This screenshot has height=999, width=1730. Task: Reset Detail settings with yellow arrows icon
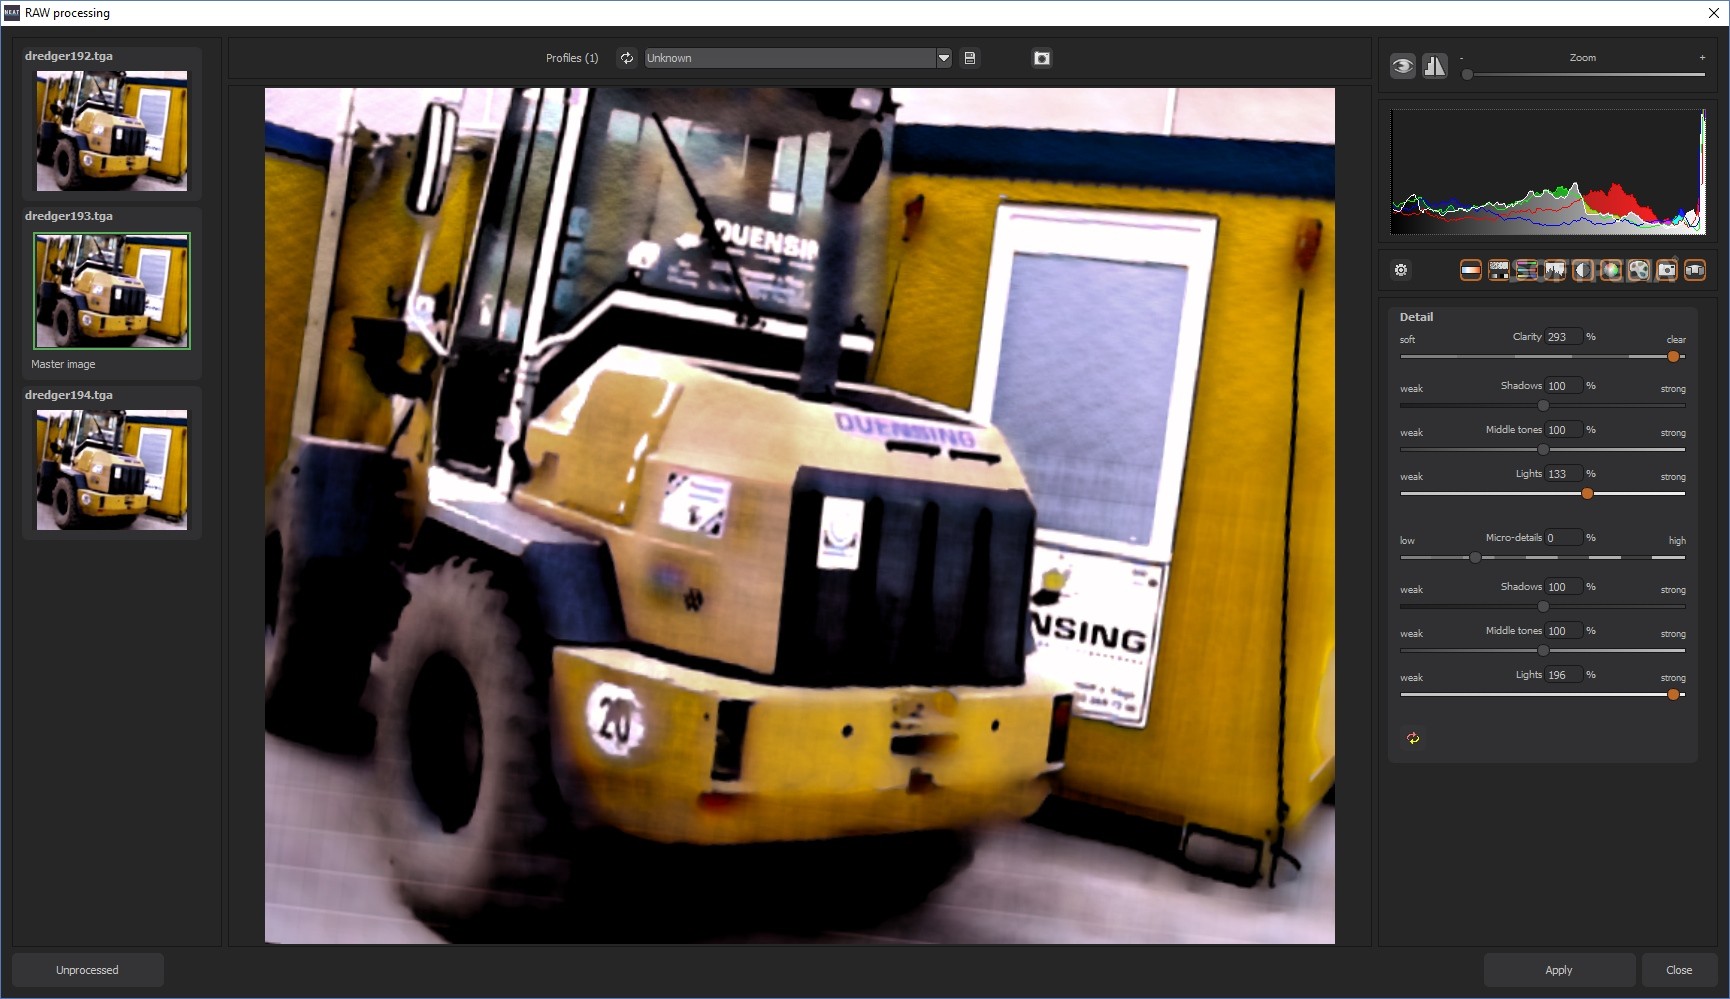click(x=1413, y=738)
